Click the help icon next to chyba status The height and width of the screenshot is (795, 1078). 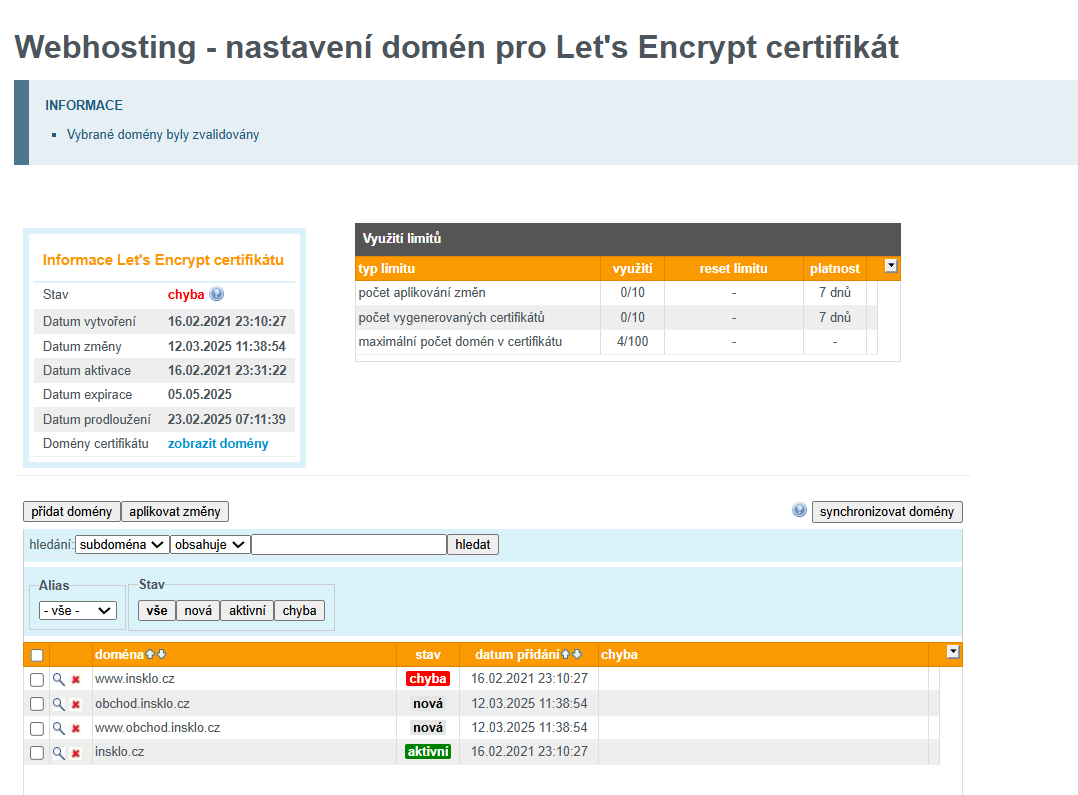[217, 295]
